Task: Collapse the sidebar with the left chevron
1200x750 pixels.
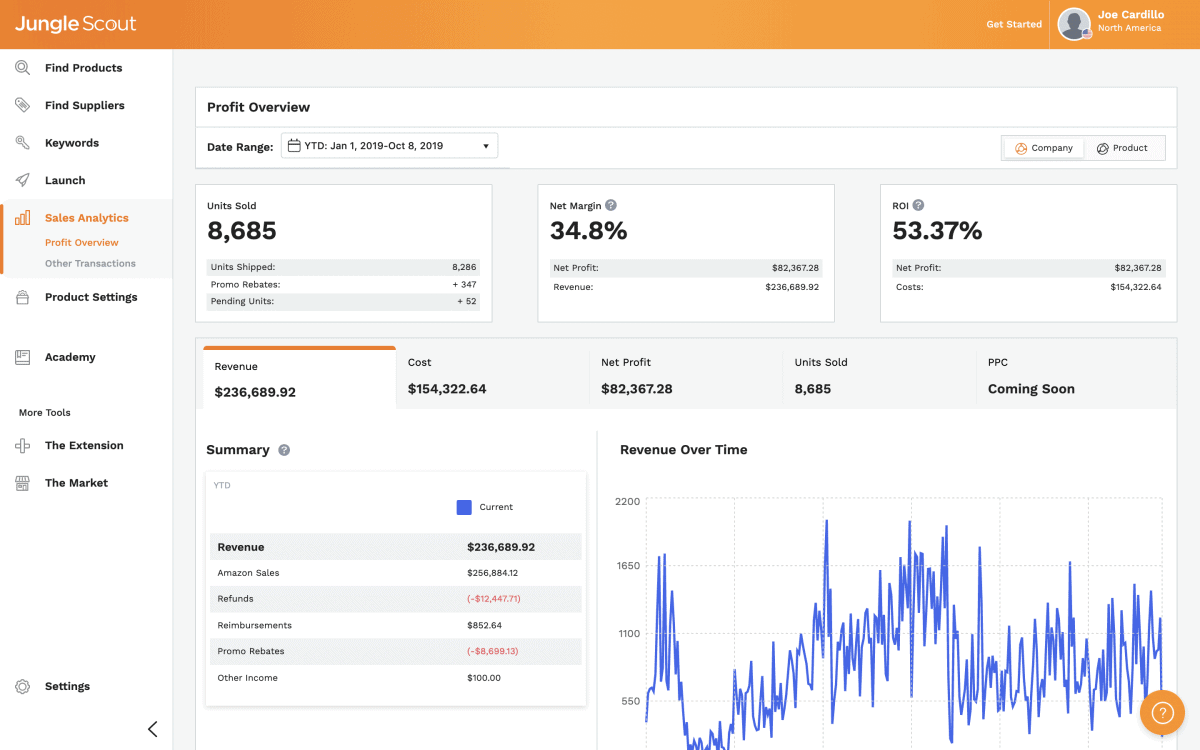Action: [152, 729]
